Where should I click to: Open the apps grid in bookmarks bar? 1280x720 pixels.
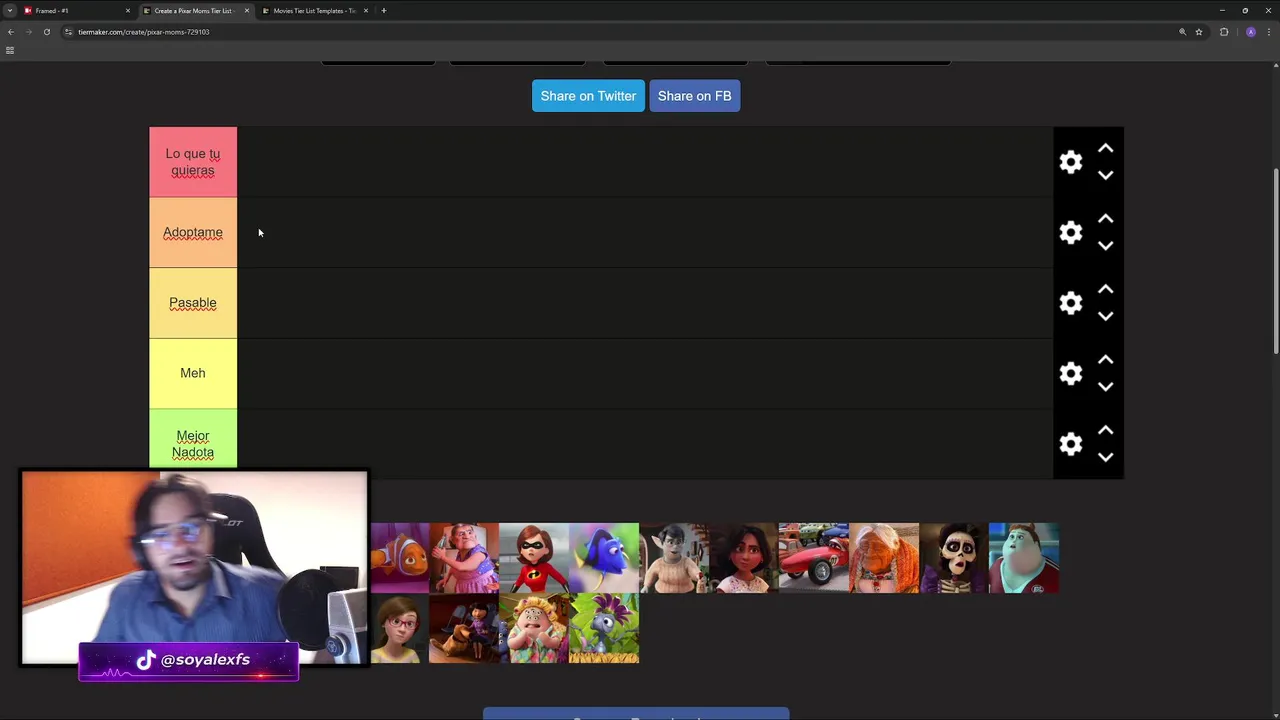coord(10,50)
